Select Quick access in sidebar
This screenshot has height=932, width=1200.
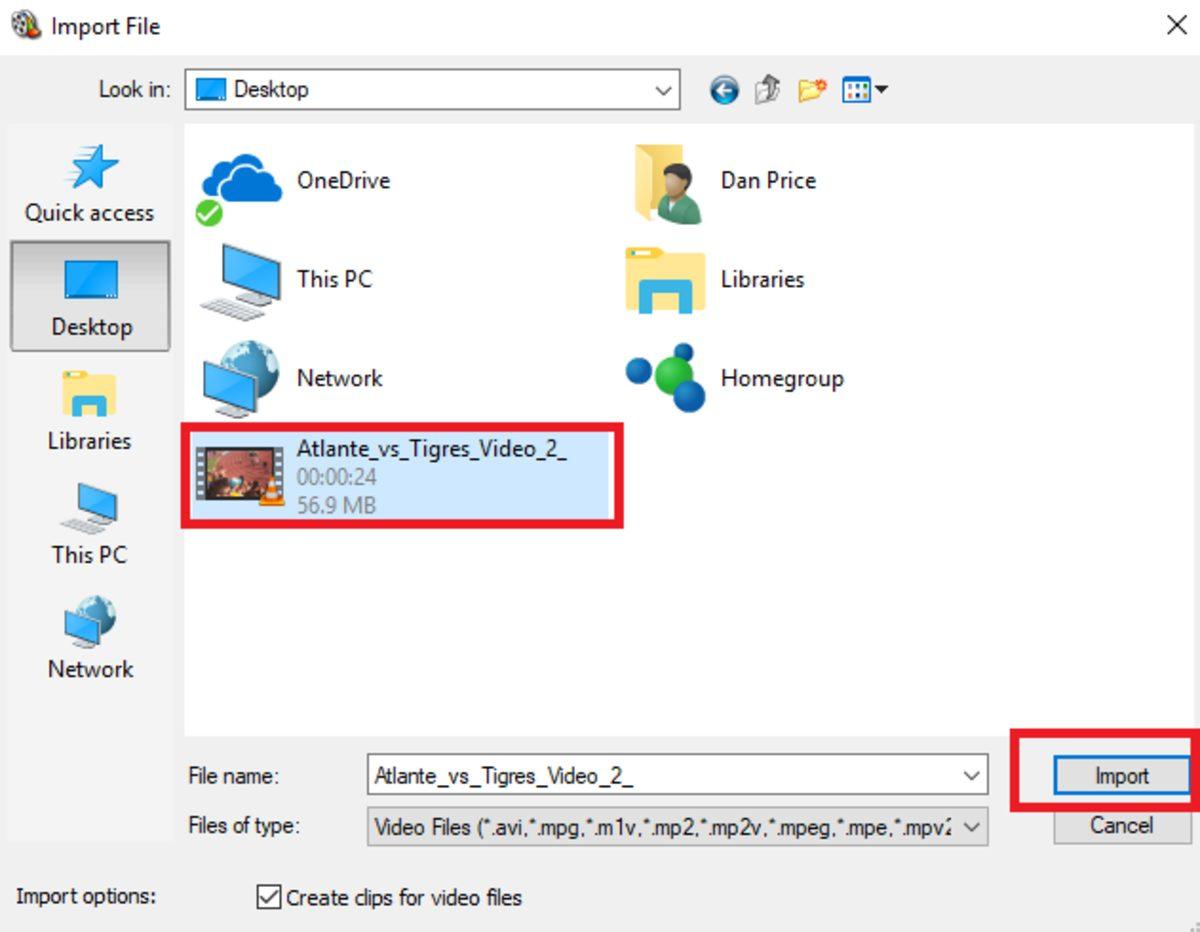coord(89,184)
